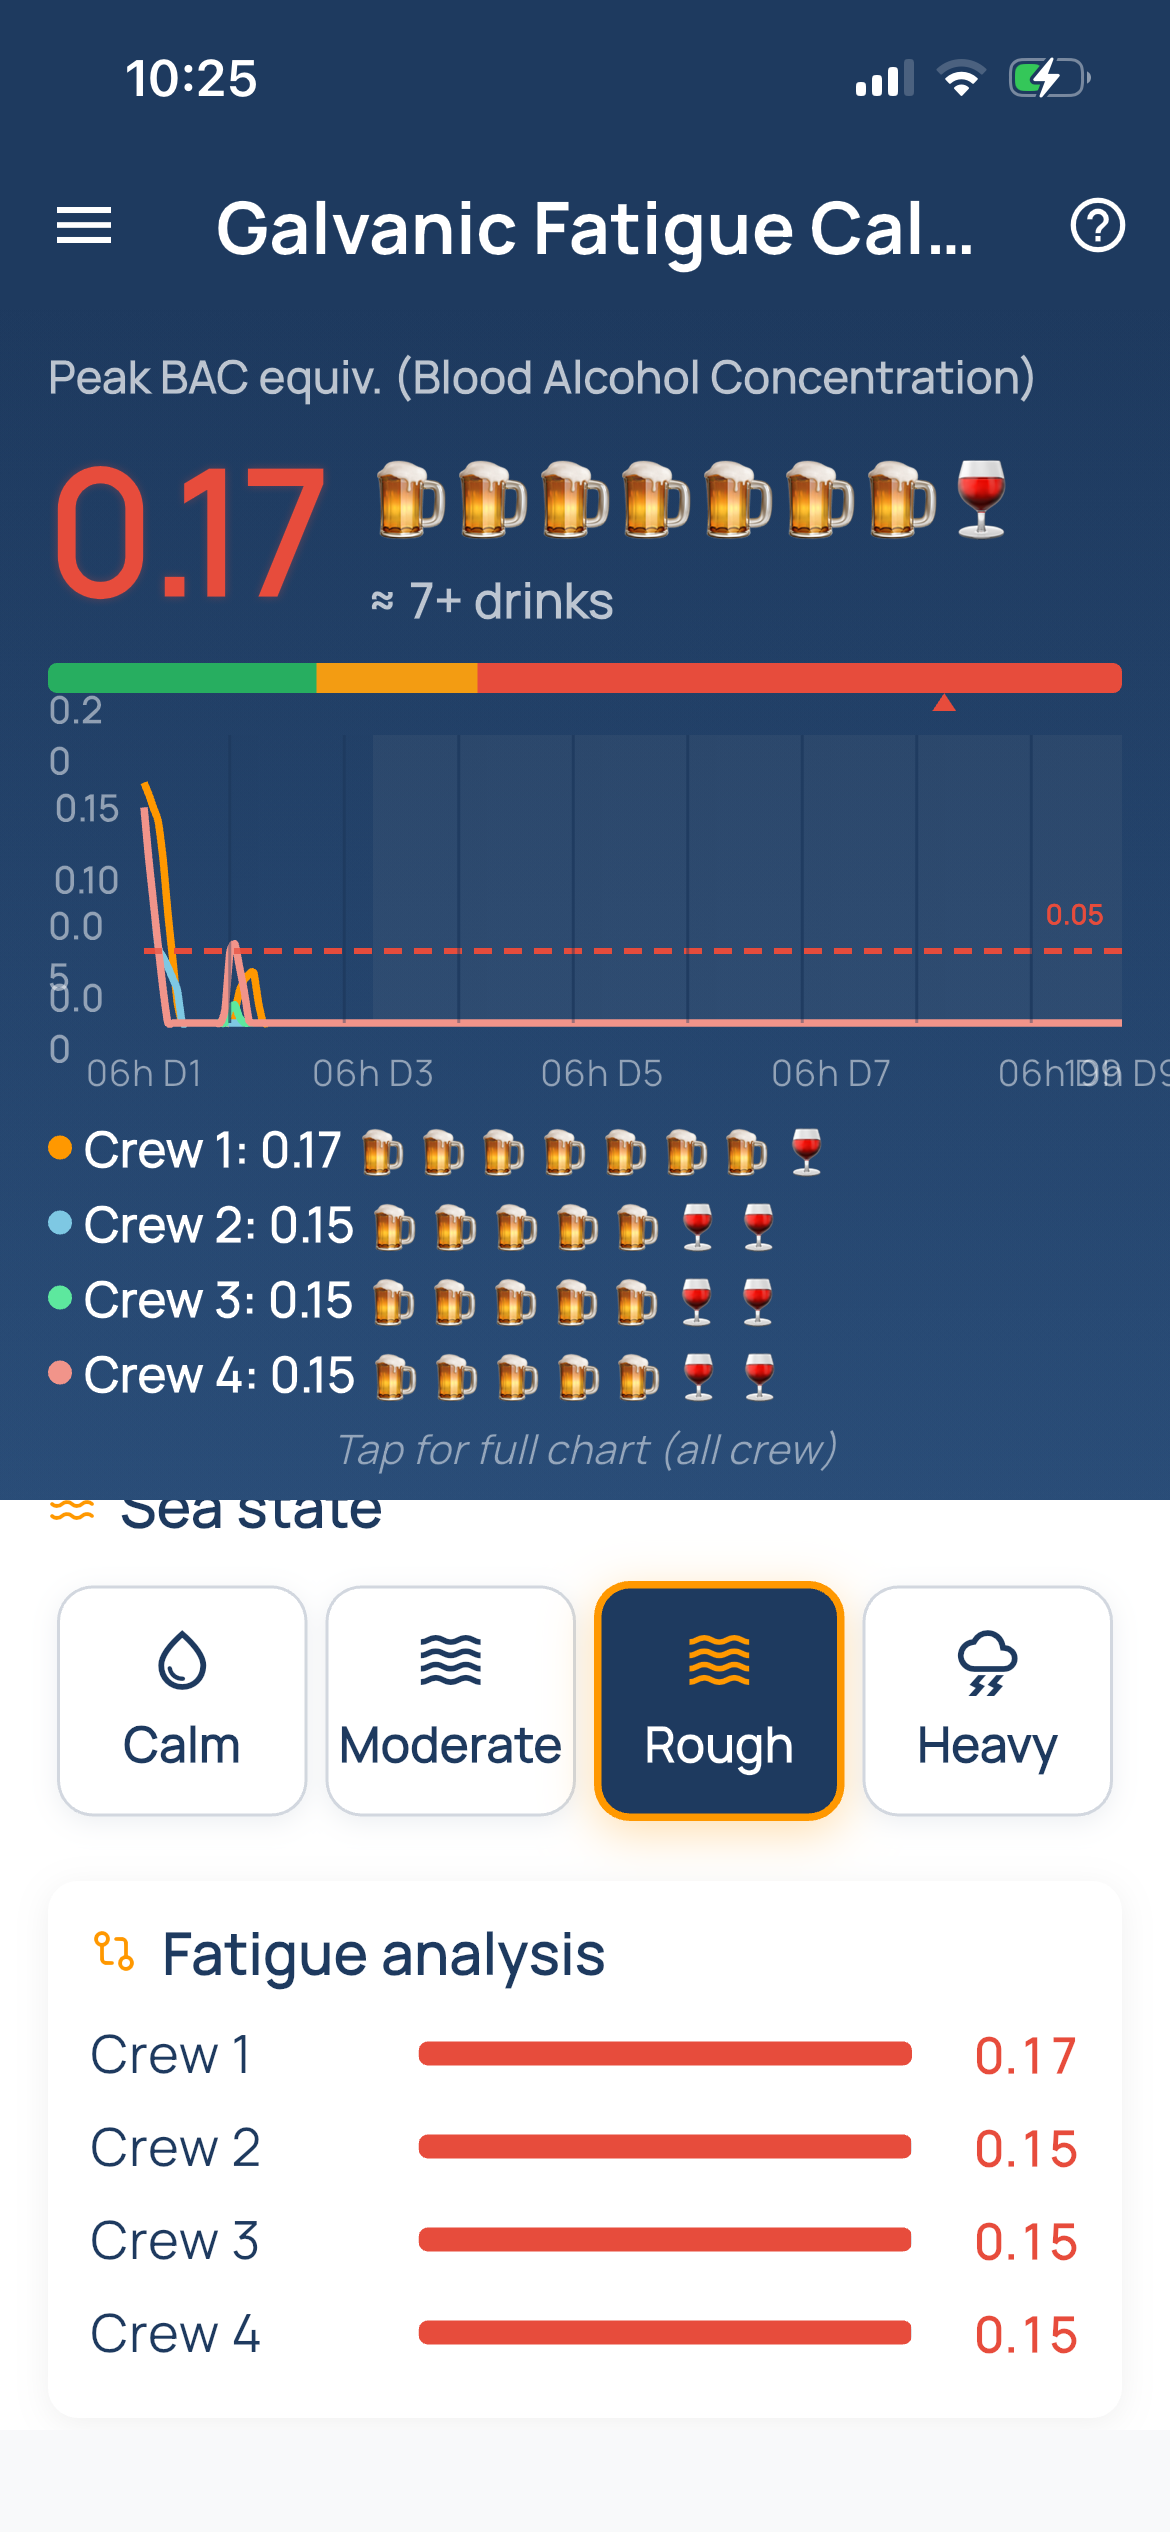Tap the help question mark icon
The image size is (1170, 2532).
pyautogui.click(x=1097, y=226)
